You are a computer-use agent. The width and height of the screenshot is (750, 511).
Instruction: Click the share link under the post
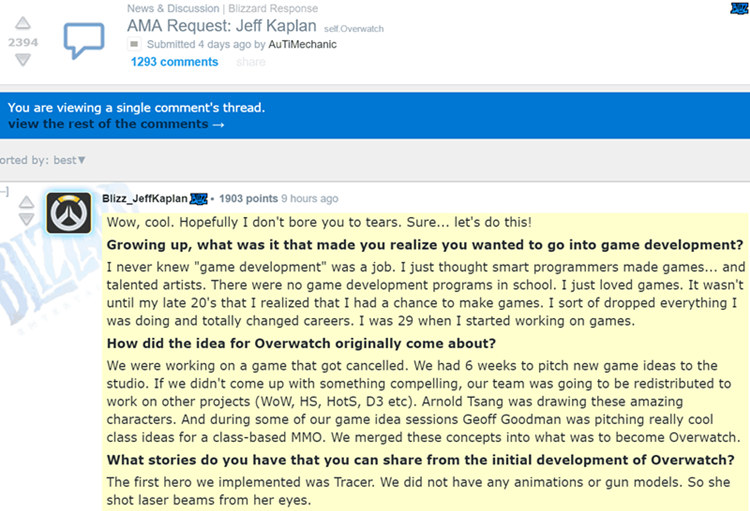[251, 62]
